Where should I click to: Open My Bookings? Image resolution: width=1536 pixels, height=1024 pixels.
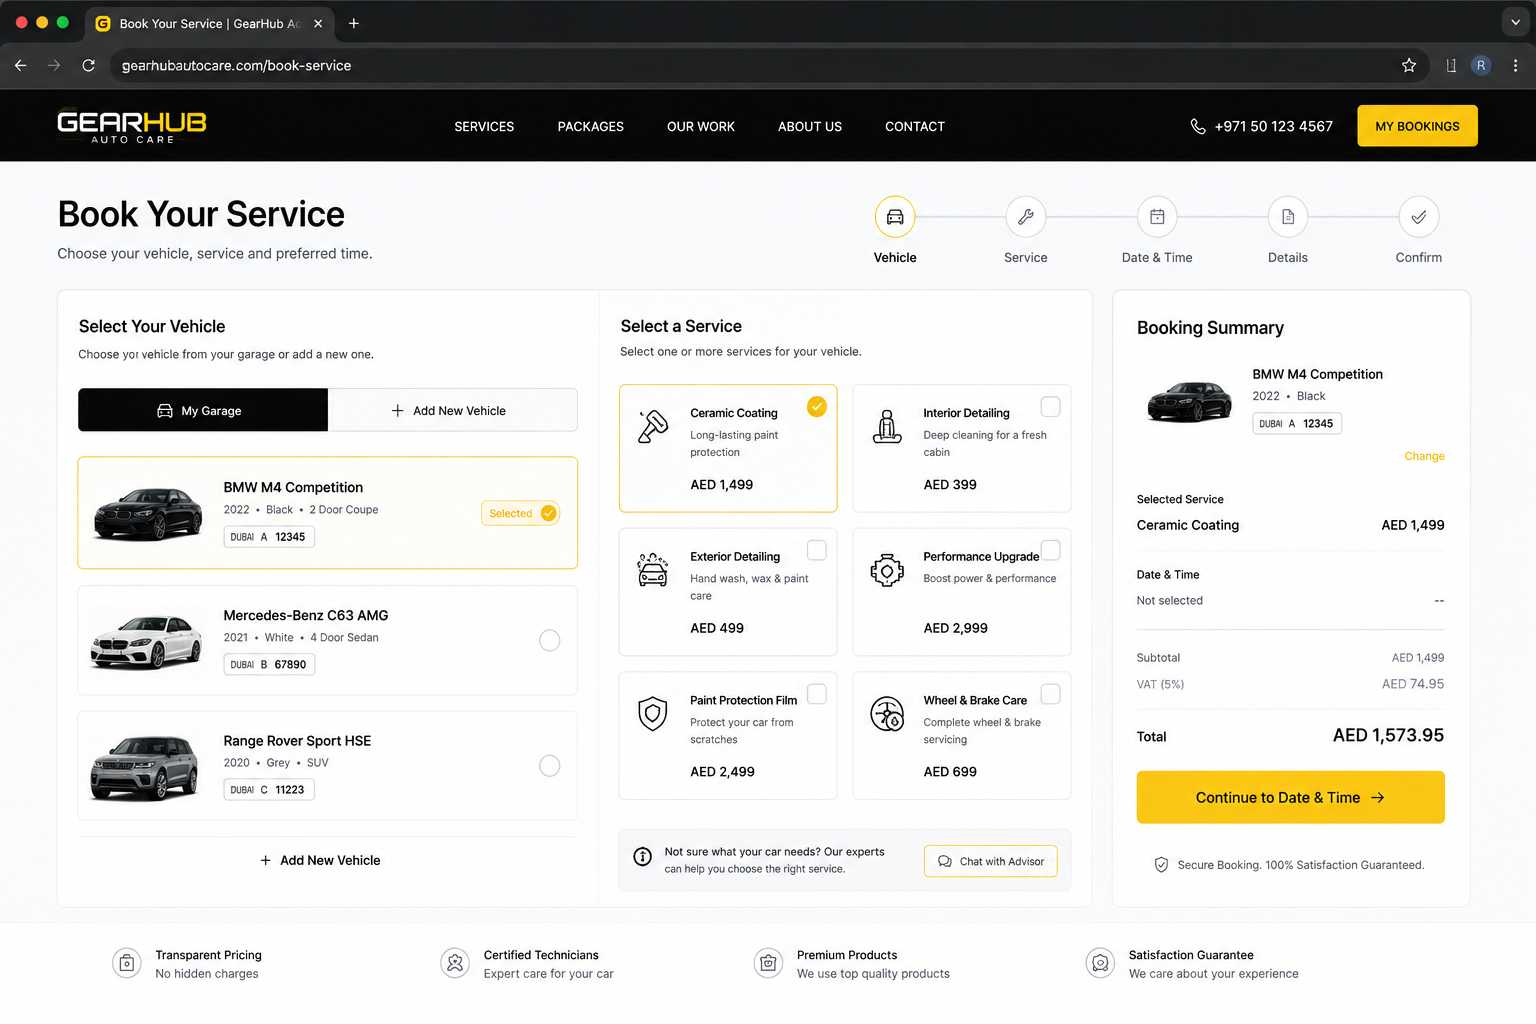pyautogui.click(x=1417, y=126)
